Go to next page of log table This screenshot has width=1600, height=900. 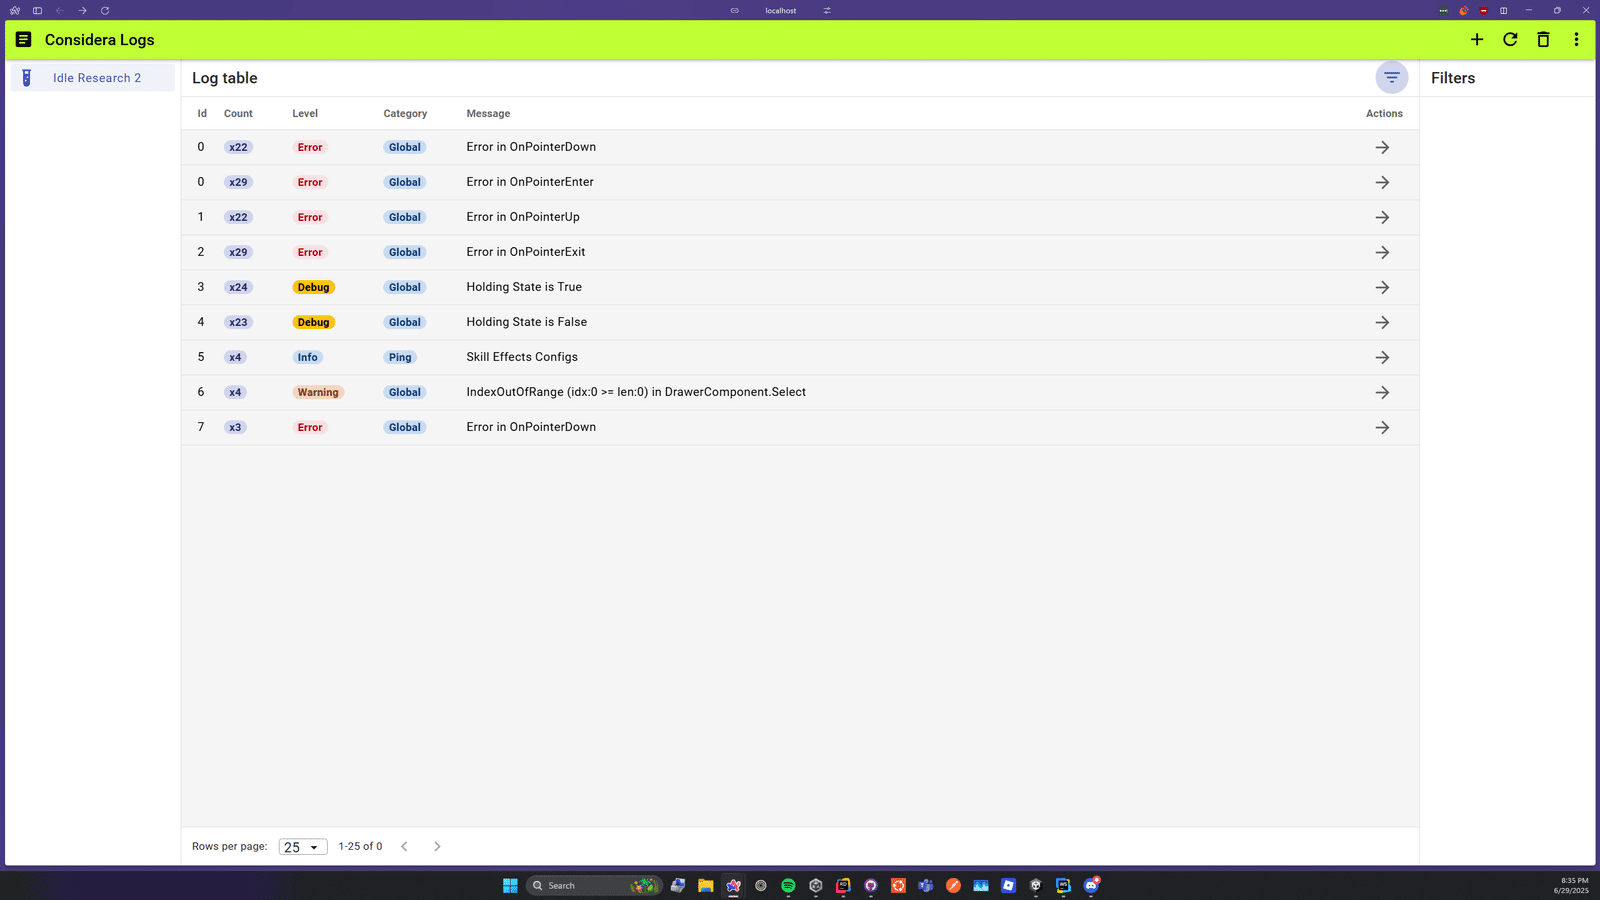coord(437,846)
